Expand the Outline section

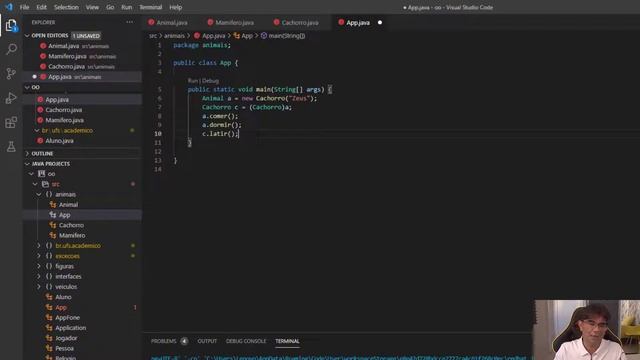pyautogui.click(x=27, y=153)
